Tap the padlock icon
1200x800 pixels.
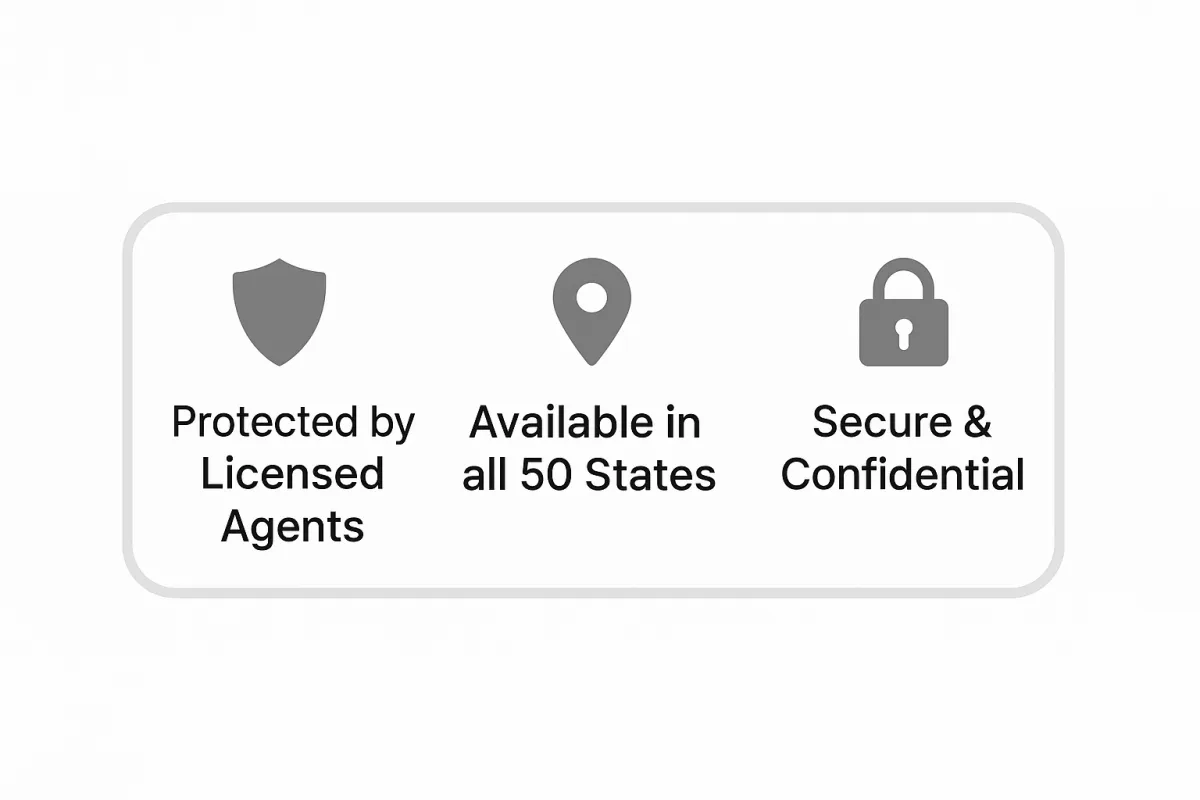[x=904, y=312]
